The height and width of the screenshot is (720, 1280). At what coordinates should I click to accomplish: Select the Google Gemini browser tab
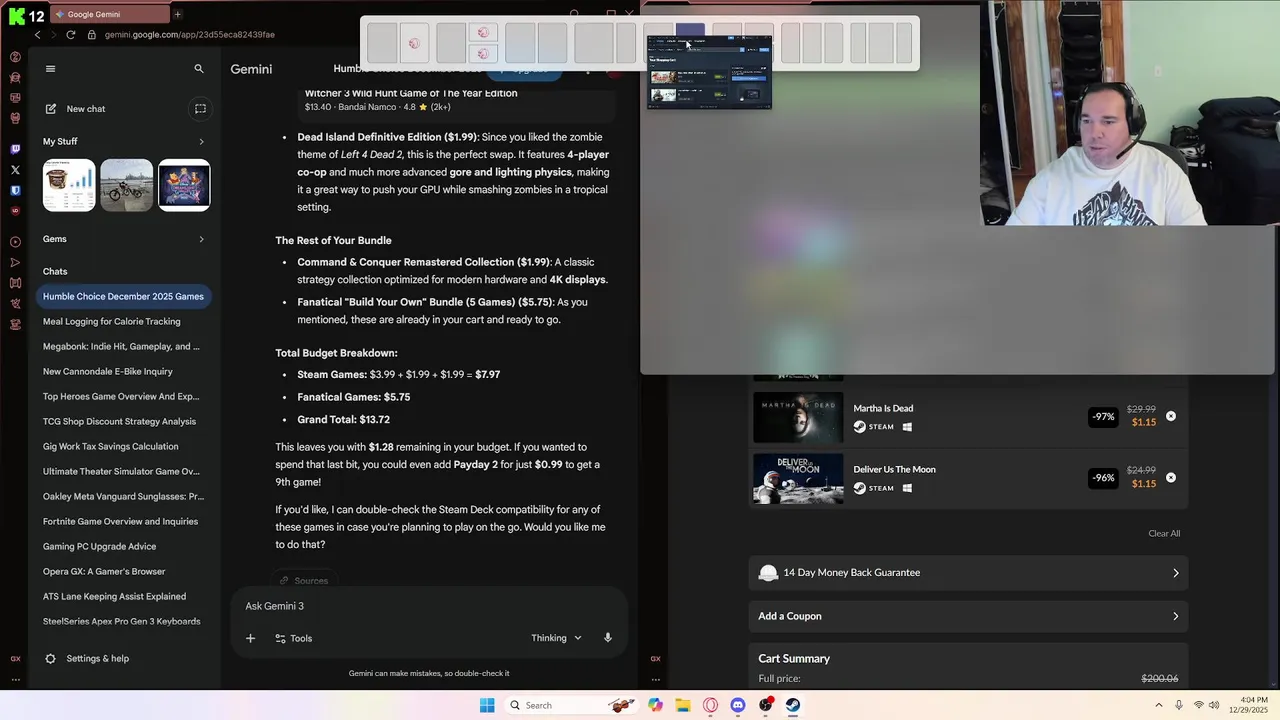(x=110, y=14)
